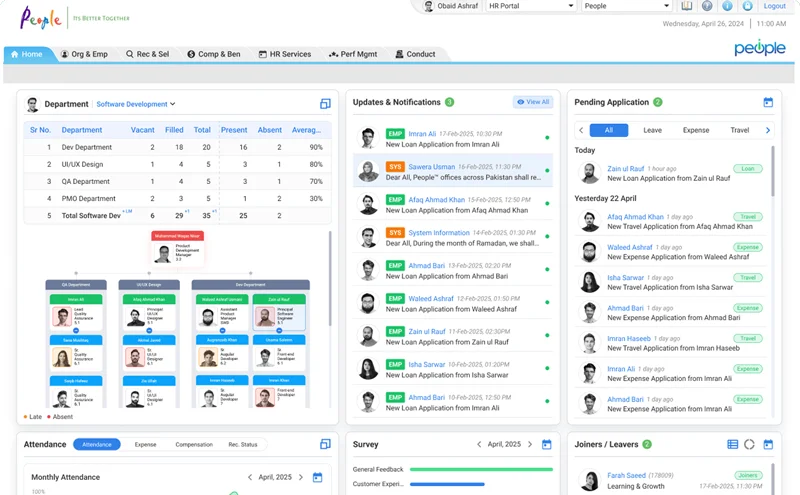Click the General Feedback survey progress bar
Screen dimensions: 800x495
coord(481,468)
